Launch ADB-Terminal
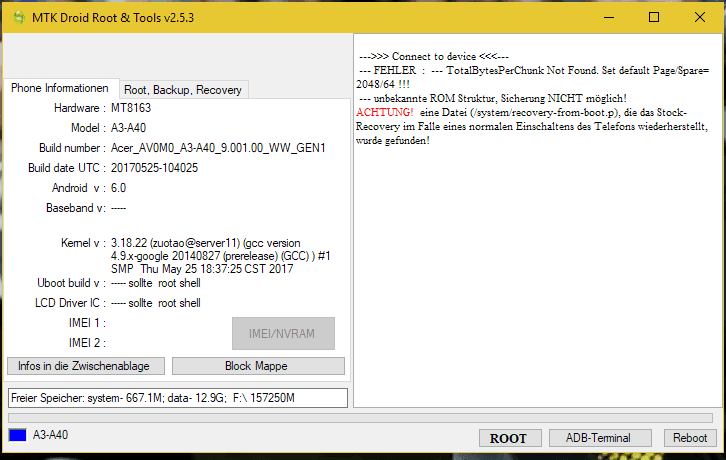Viewport: 726px width, 460px height. 600,438
